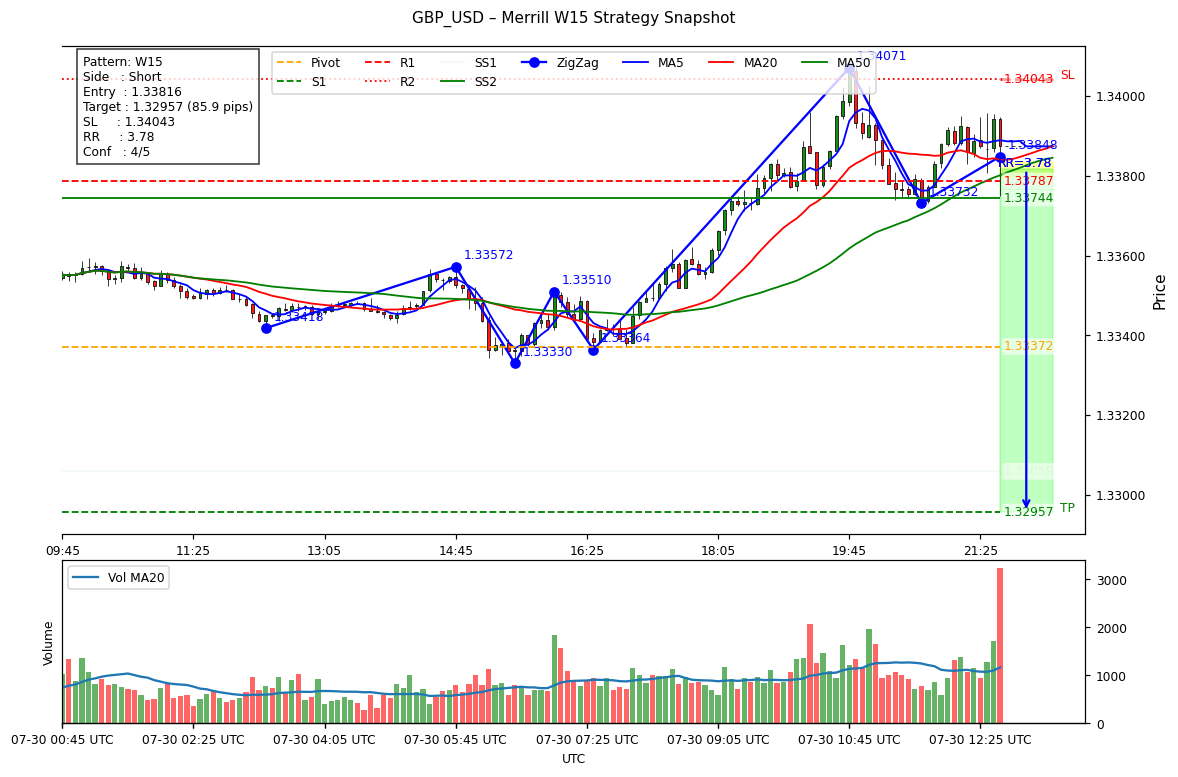The height and width of the screenshot is (777, 1178).
Task: Click the last ZigZag point labeled 1.33848
Action: [x=1000, y=157]
